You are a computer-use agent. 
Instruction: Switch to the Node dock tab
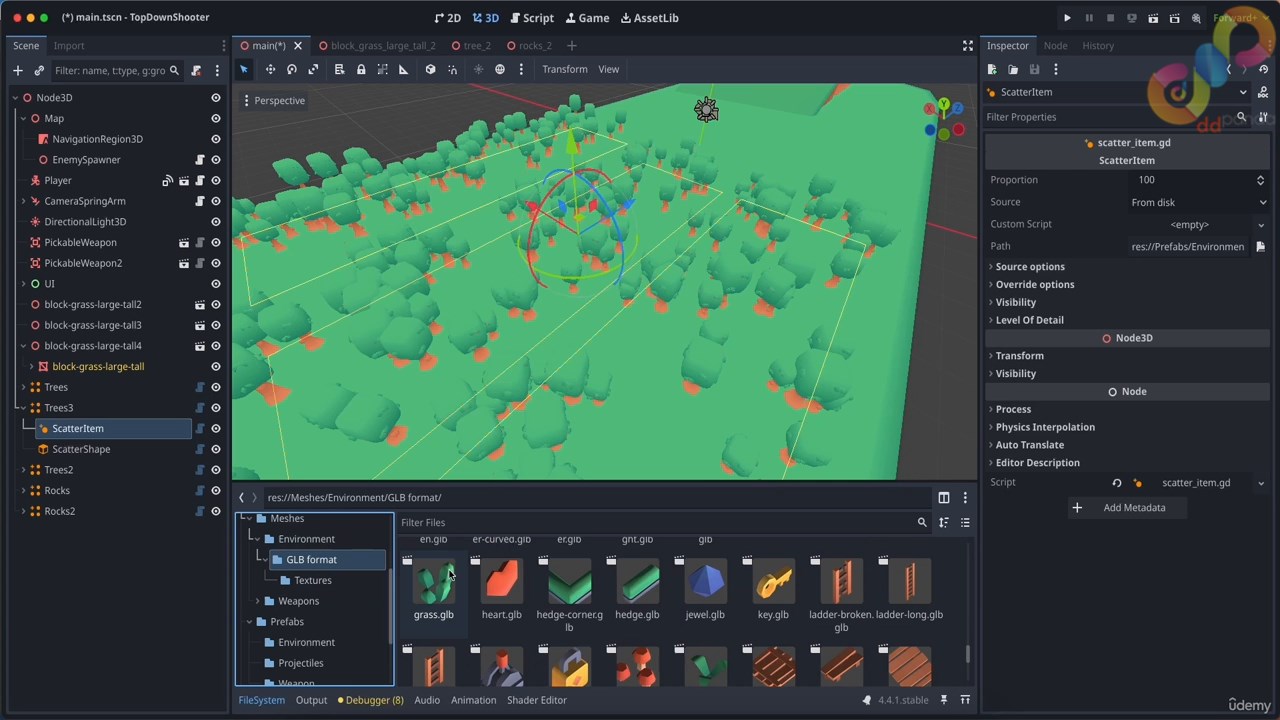(1055, 46)
